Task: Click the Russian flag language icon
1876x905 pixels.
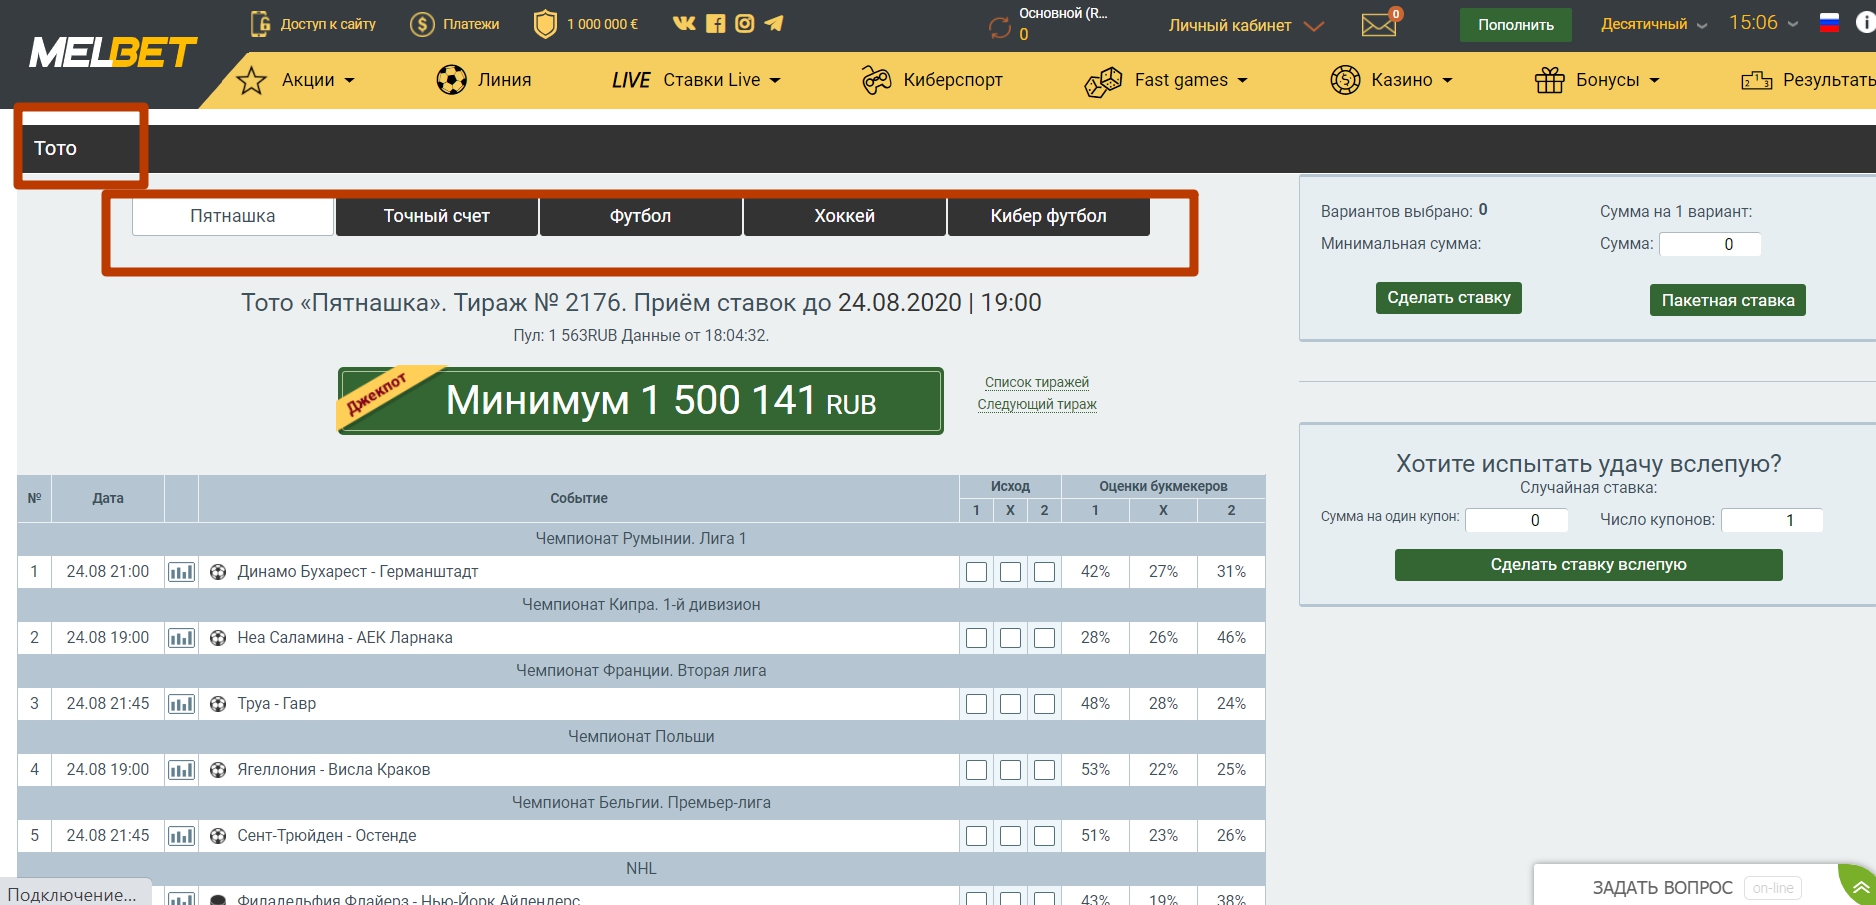Action: (1829, 23)
